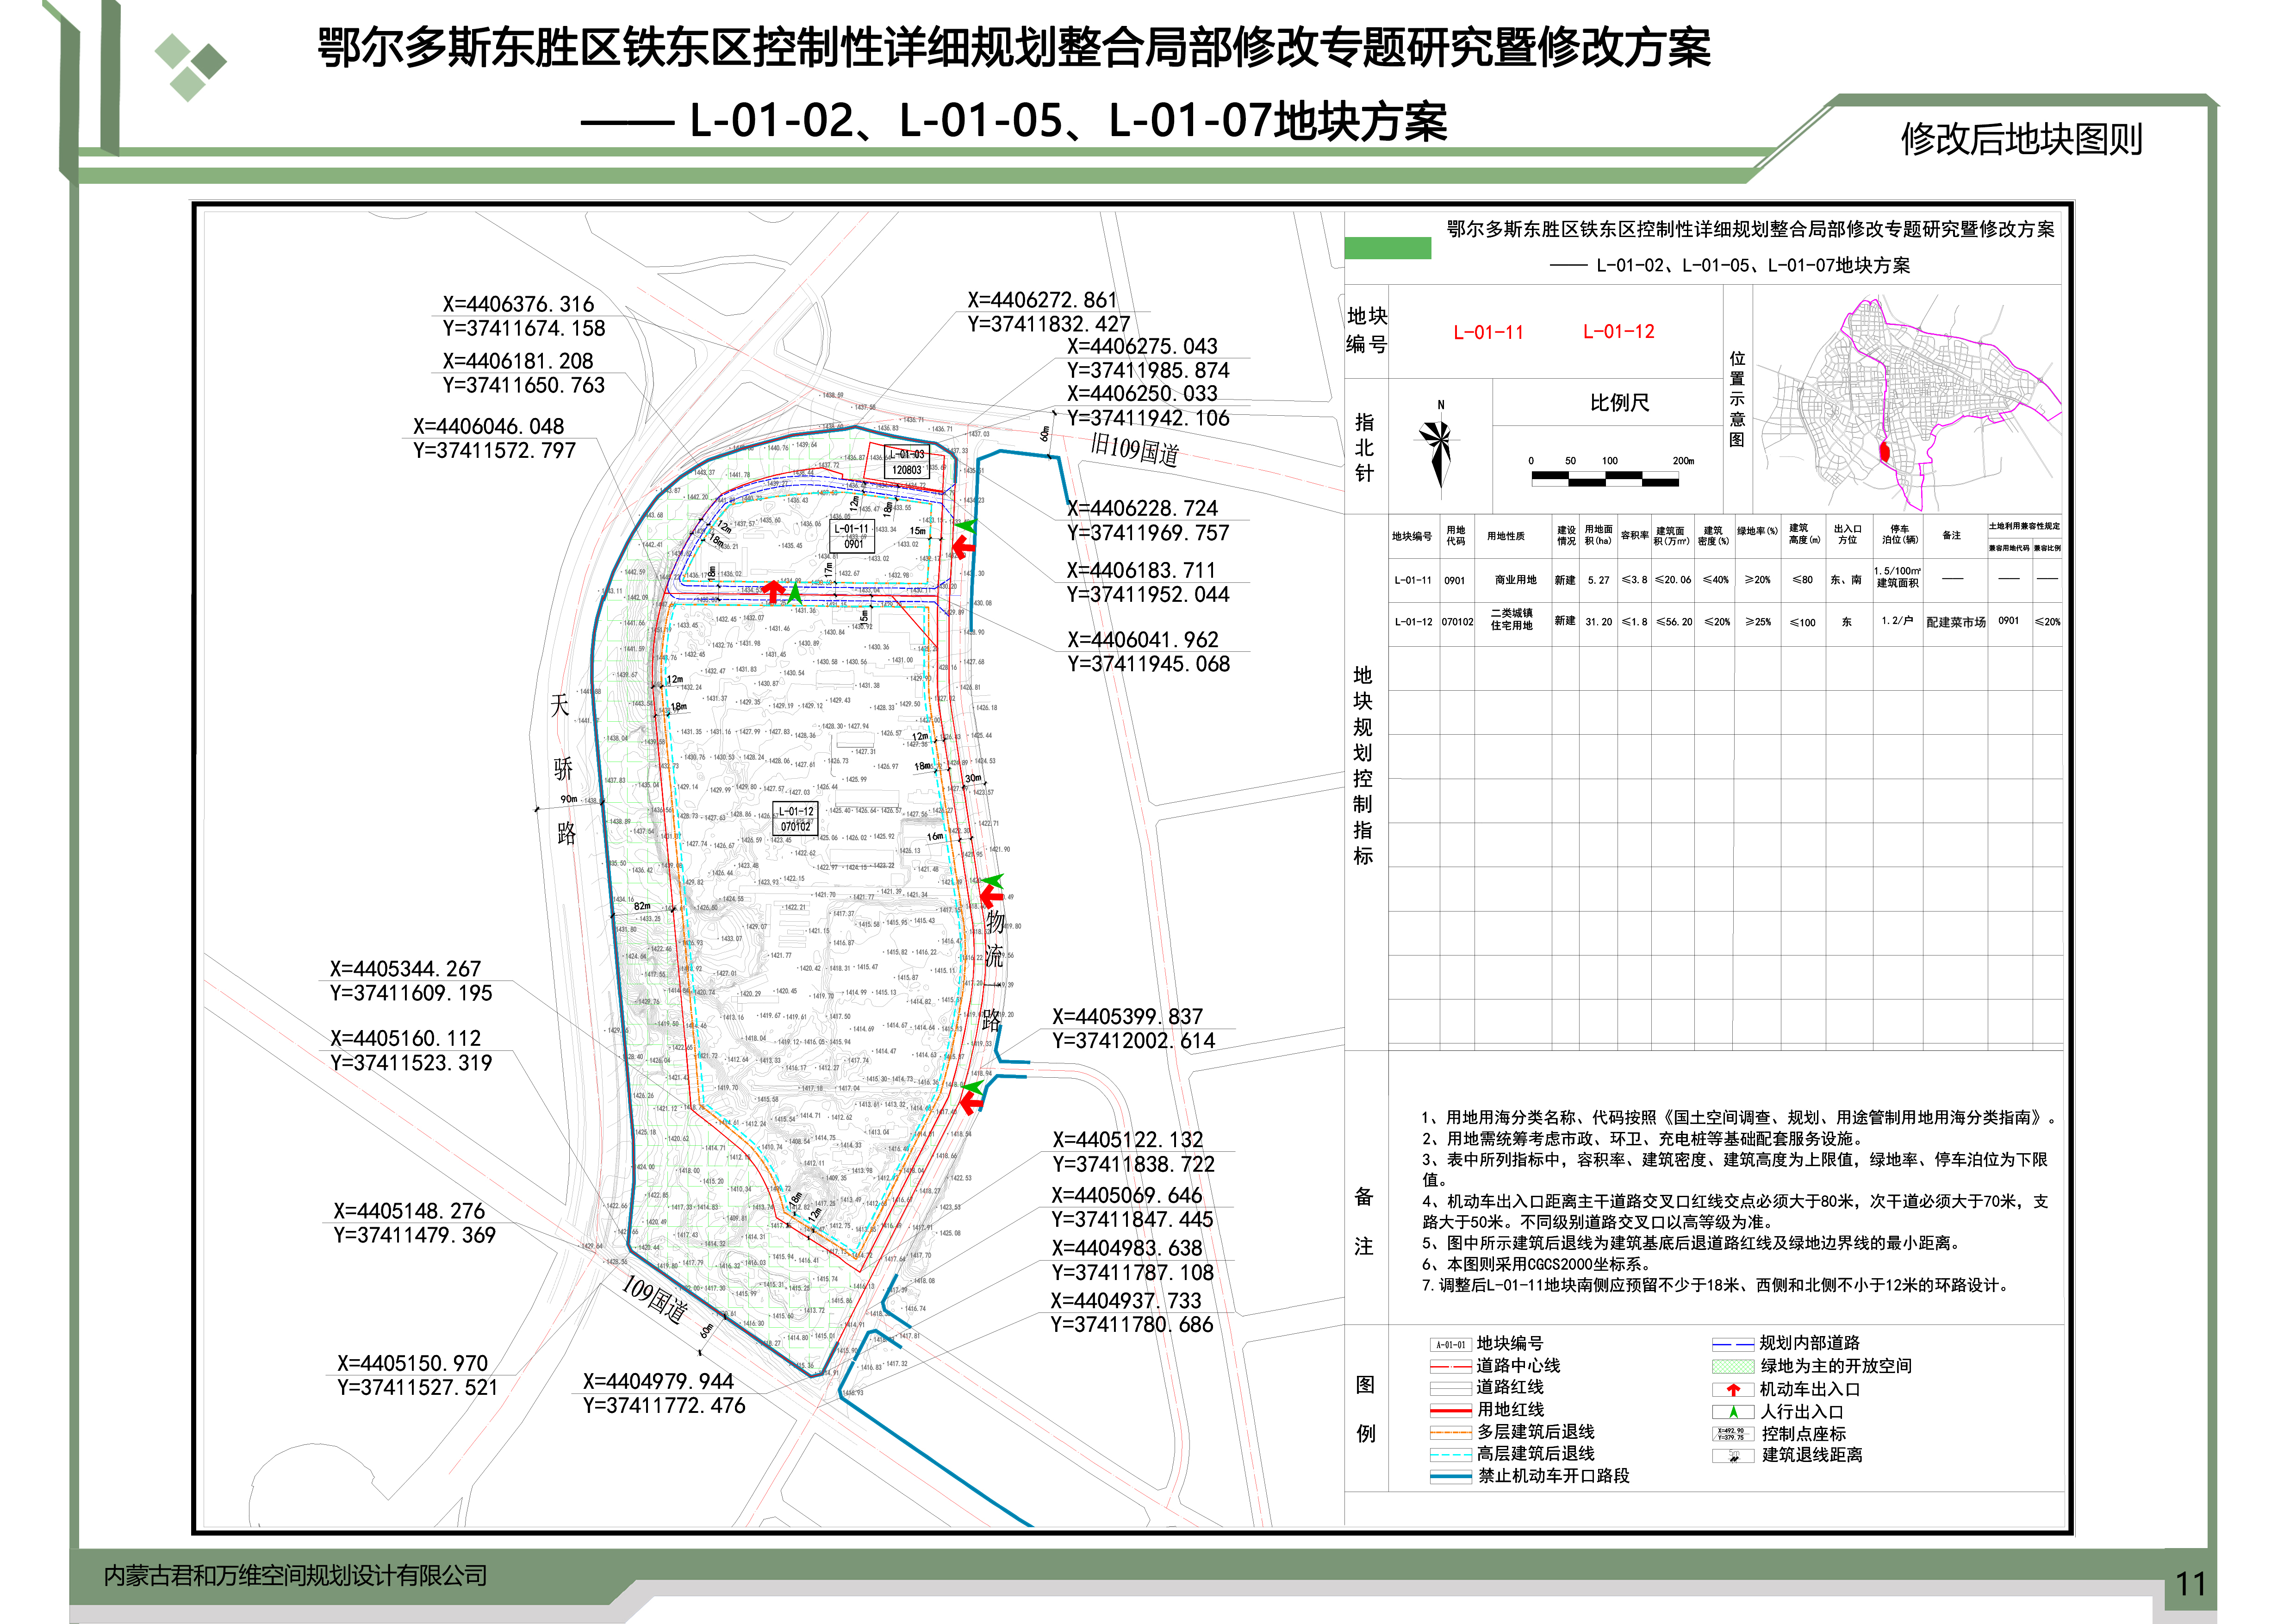Click the red L-01-11 parcel number heading
This screenshot has width=2296, height=1624.
(x=1488, y=333)
